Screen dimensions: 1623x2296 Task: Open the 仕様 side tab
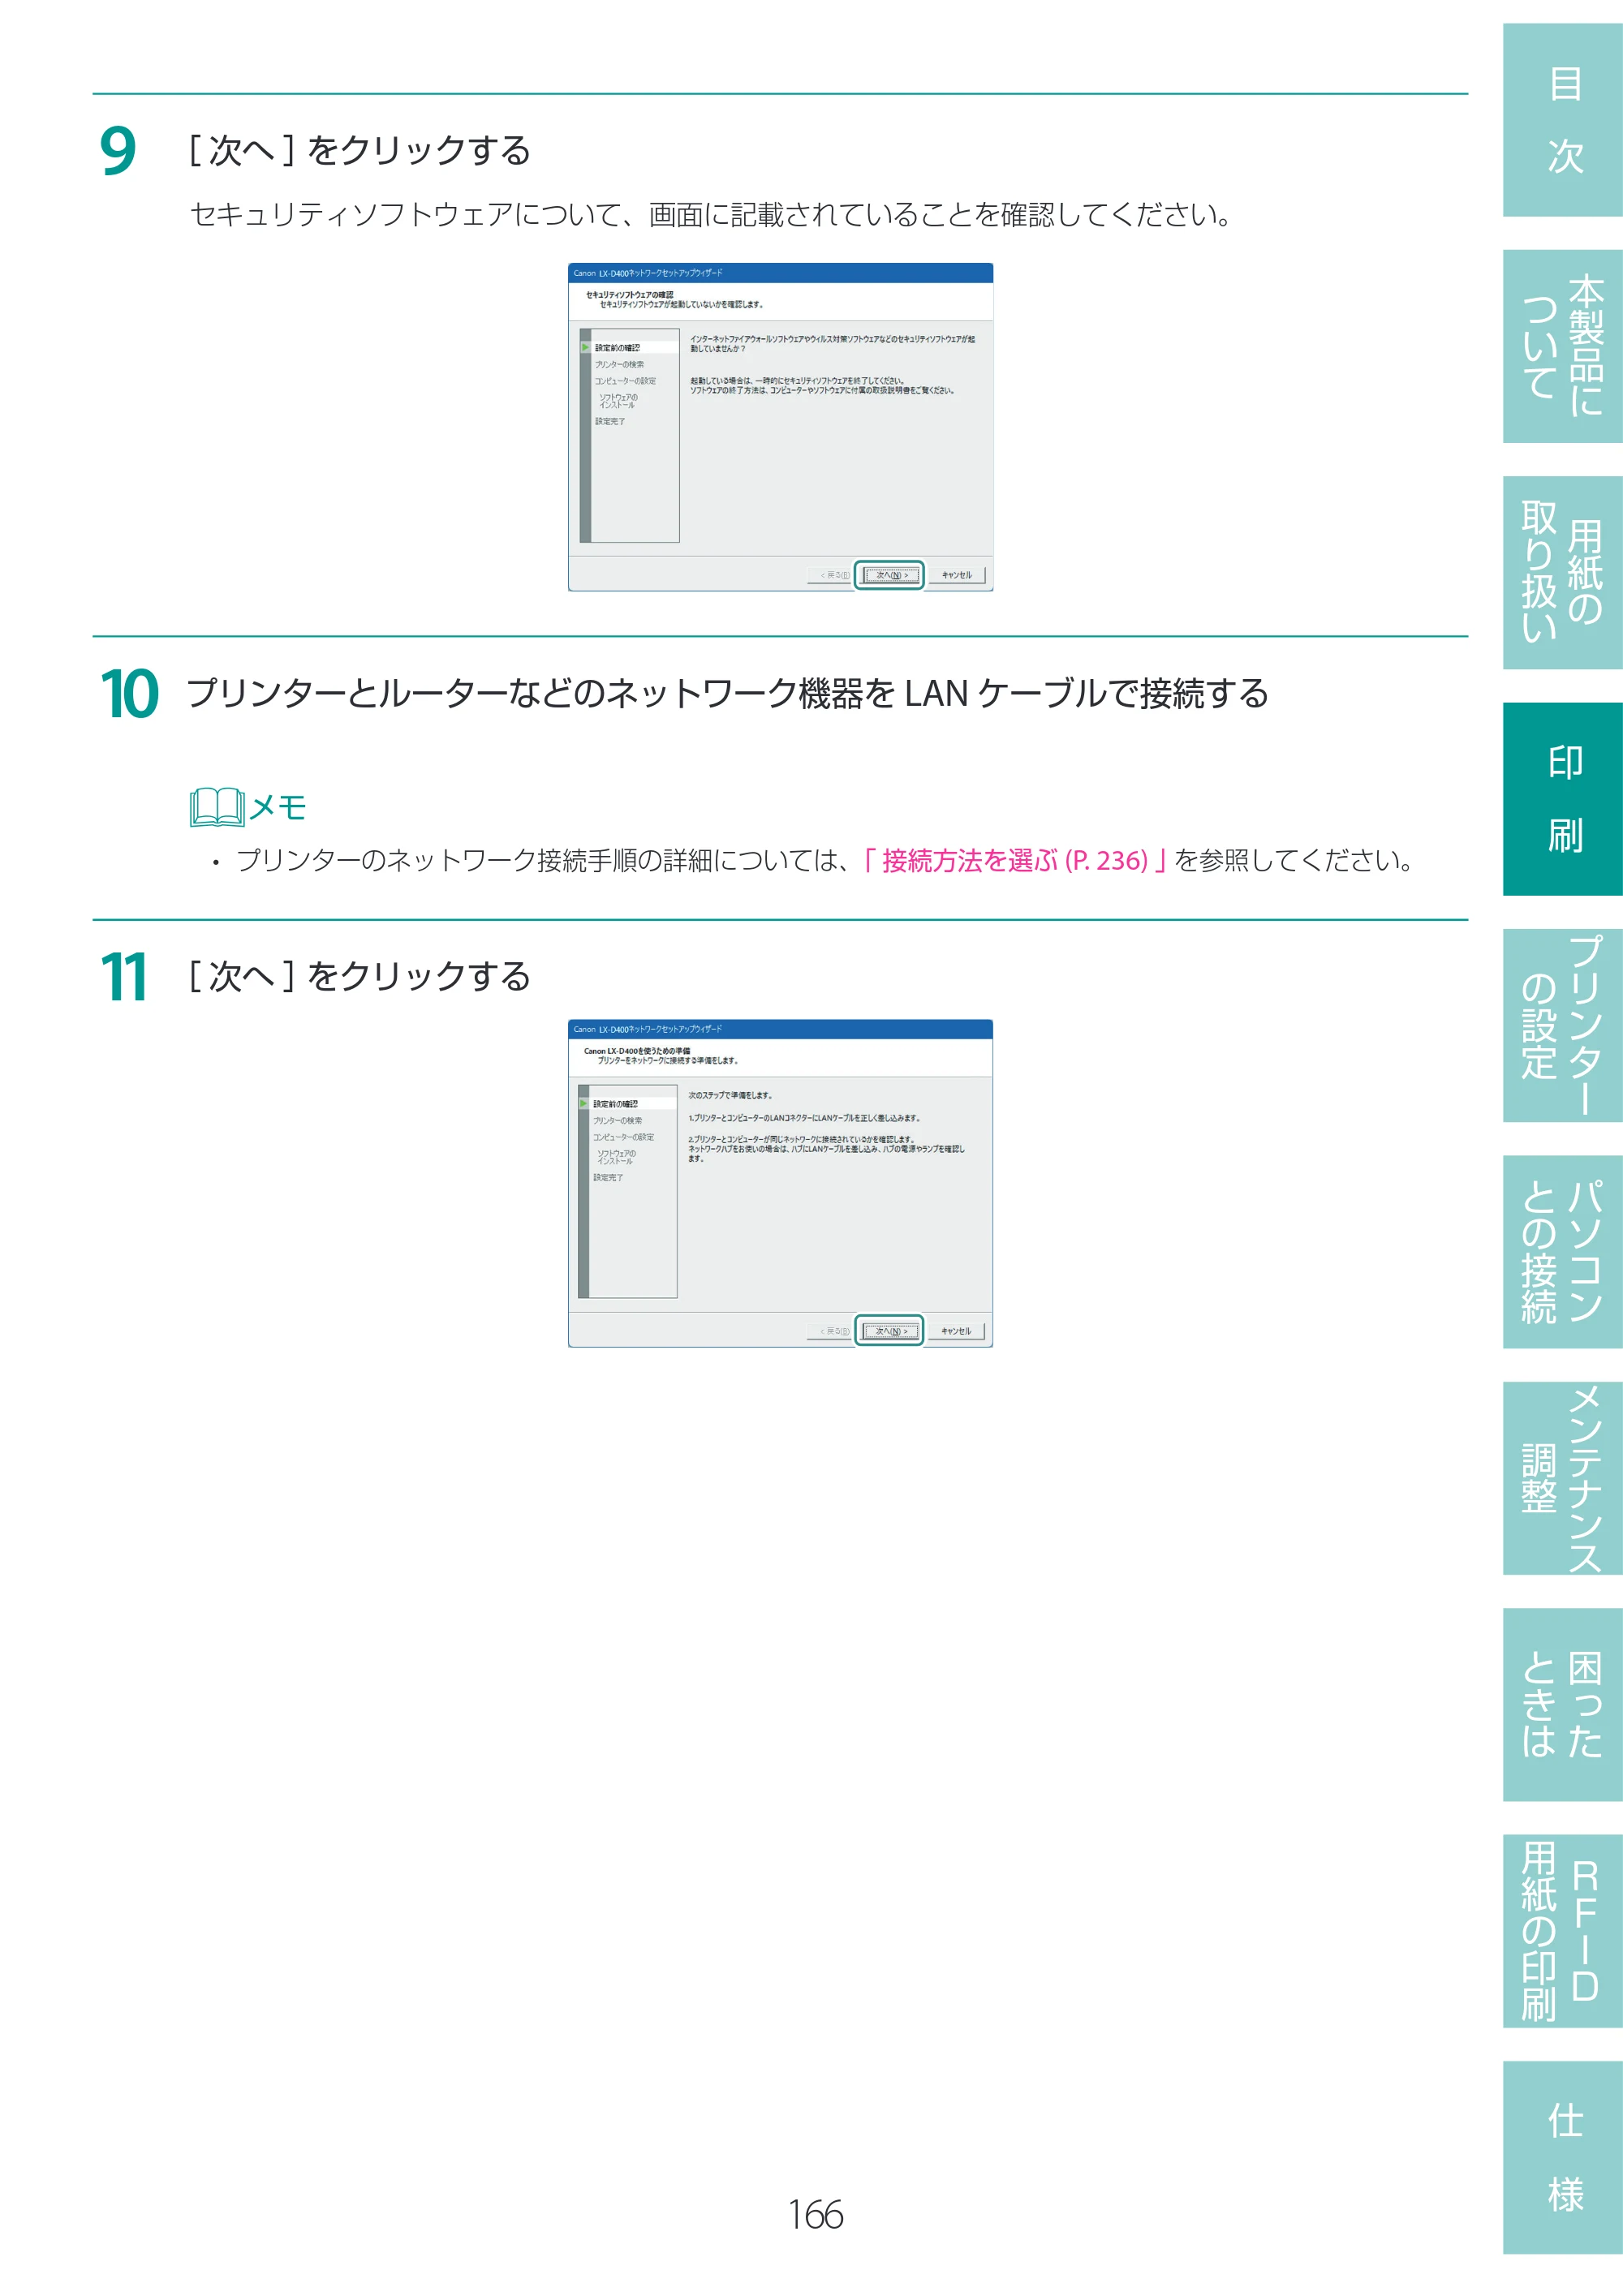point(1562,2157)
